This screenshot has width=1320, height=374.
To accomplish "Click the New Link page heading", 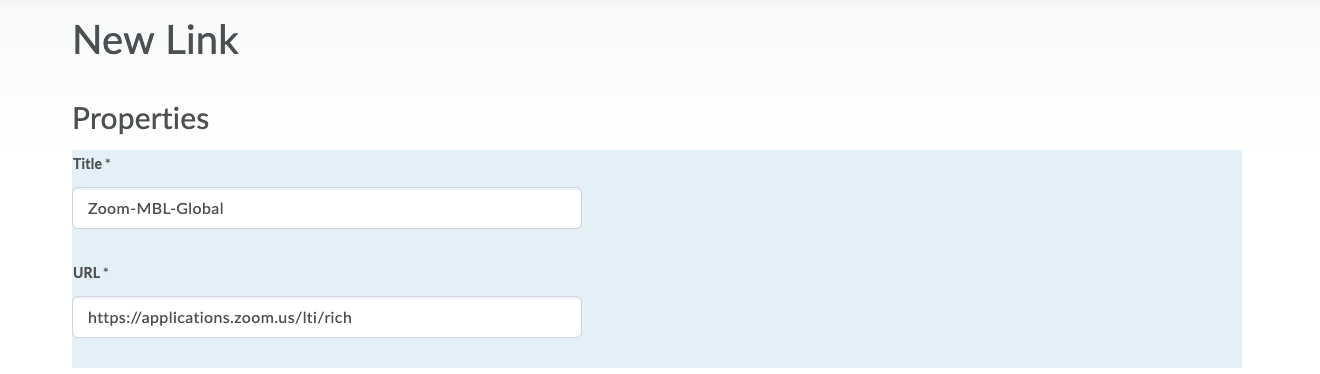I will (x=156, y=41).
